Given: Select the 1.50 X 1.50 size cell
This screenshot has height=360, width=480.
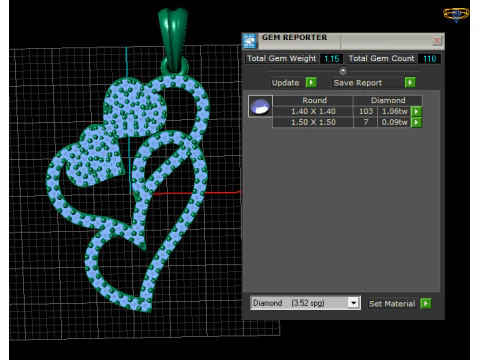Looking at the screenshot, I should [313, 122].
